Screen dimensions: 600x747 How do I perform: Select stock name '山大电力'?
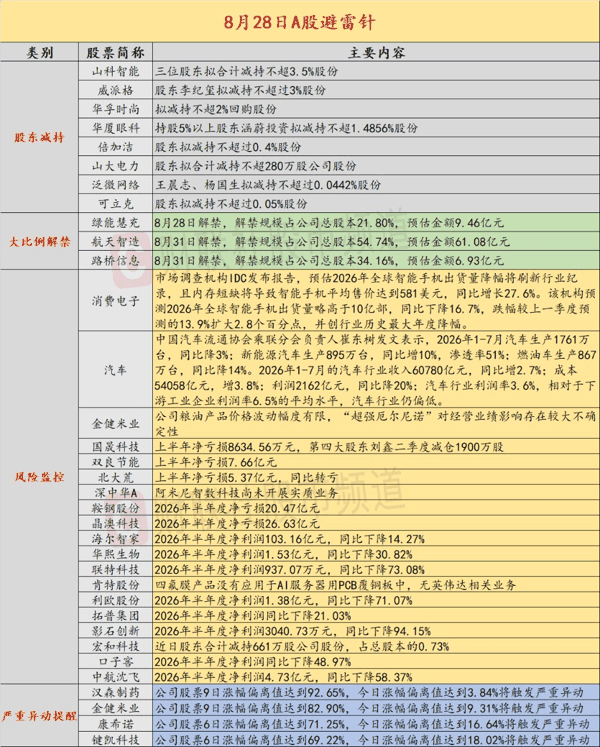click(115, 166)
